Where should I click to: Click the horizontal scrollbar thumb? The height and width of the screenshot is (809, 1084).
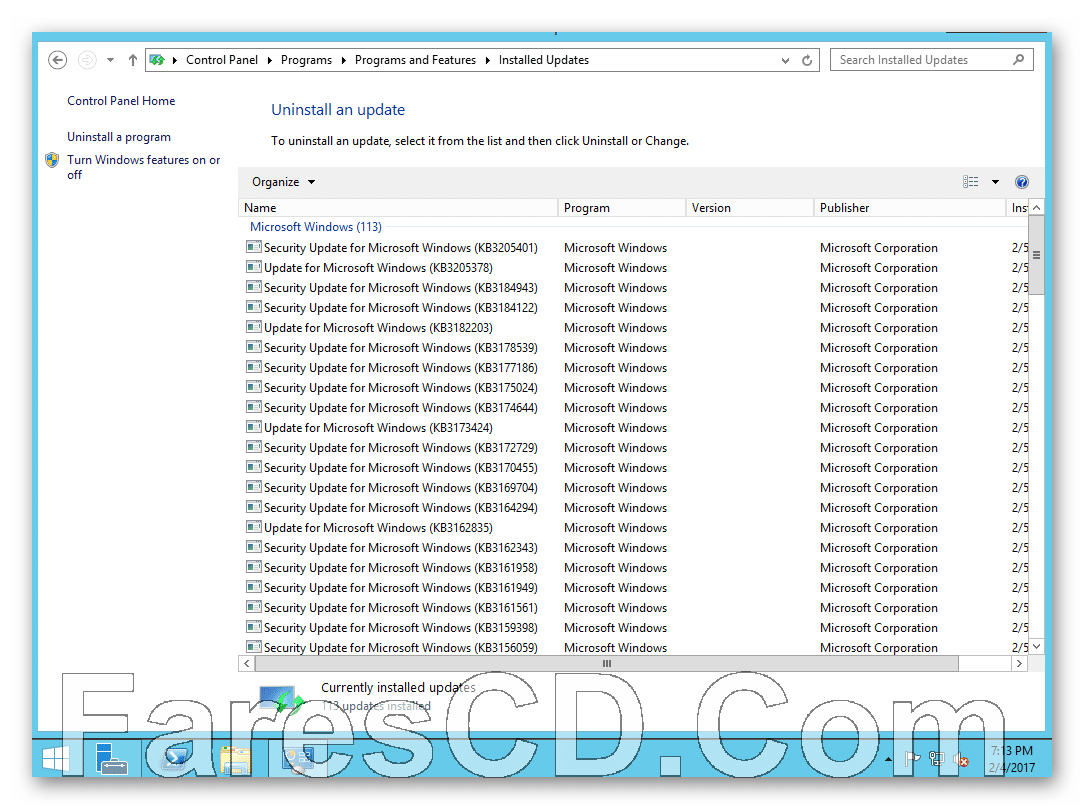[x=606, y=664]
